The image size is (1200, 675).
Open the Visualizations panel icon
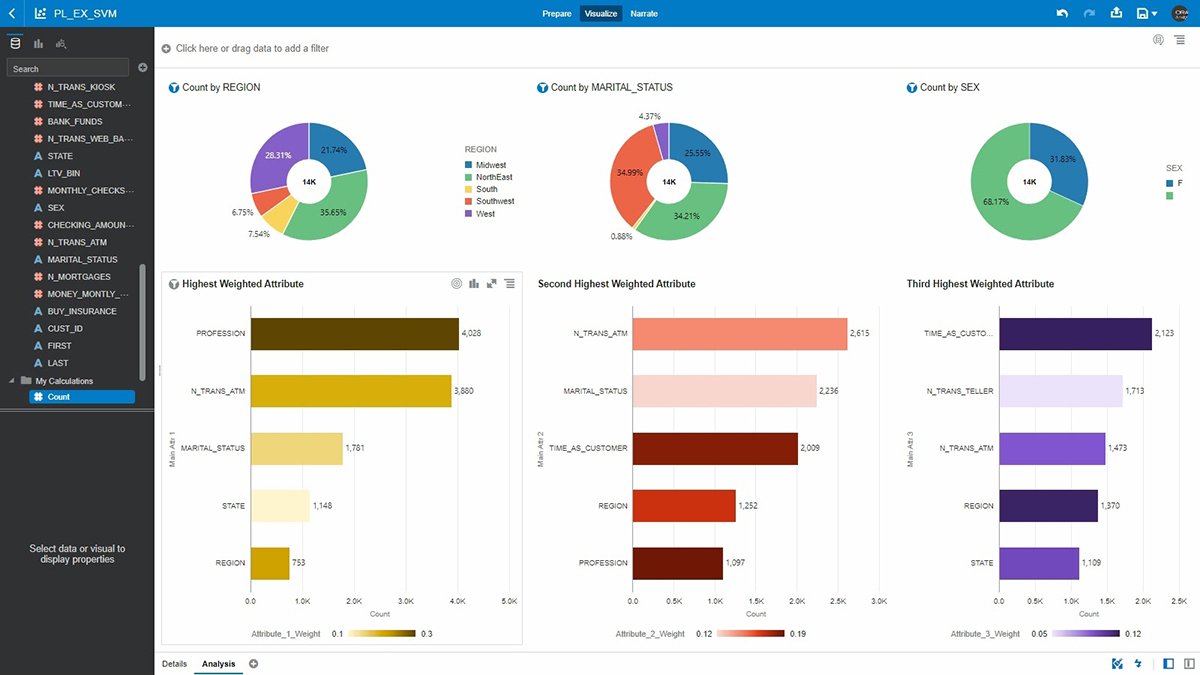[39, 42]
